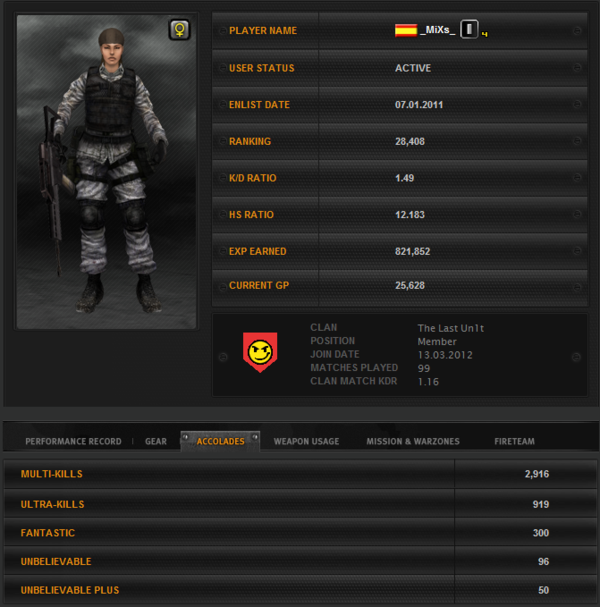The image size is (600, 607).
Task: Click the PLAYER NAME label
Action: pos(263,31)
